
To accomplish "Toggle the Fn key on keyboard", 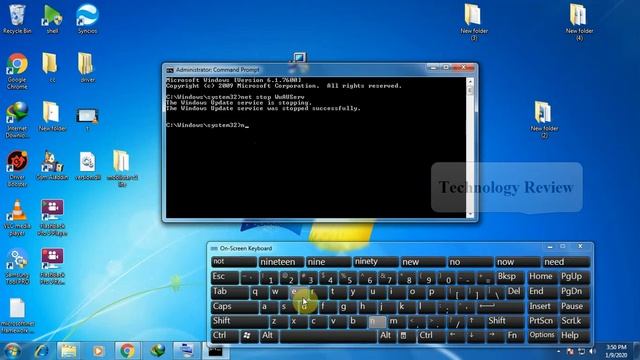I will (x=514, y=336).
